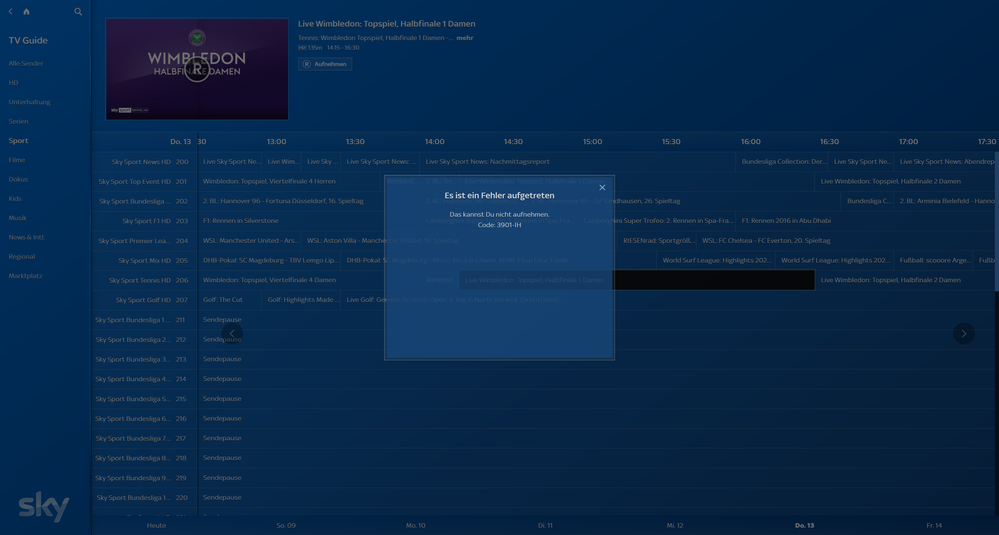Select channel Sky Sport Bundesliga 1 211
Viewport: 999px width, 535px height.
(145, 320)
